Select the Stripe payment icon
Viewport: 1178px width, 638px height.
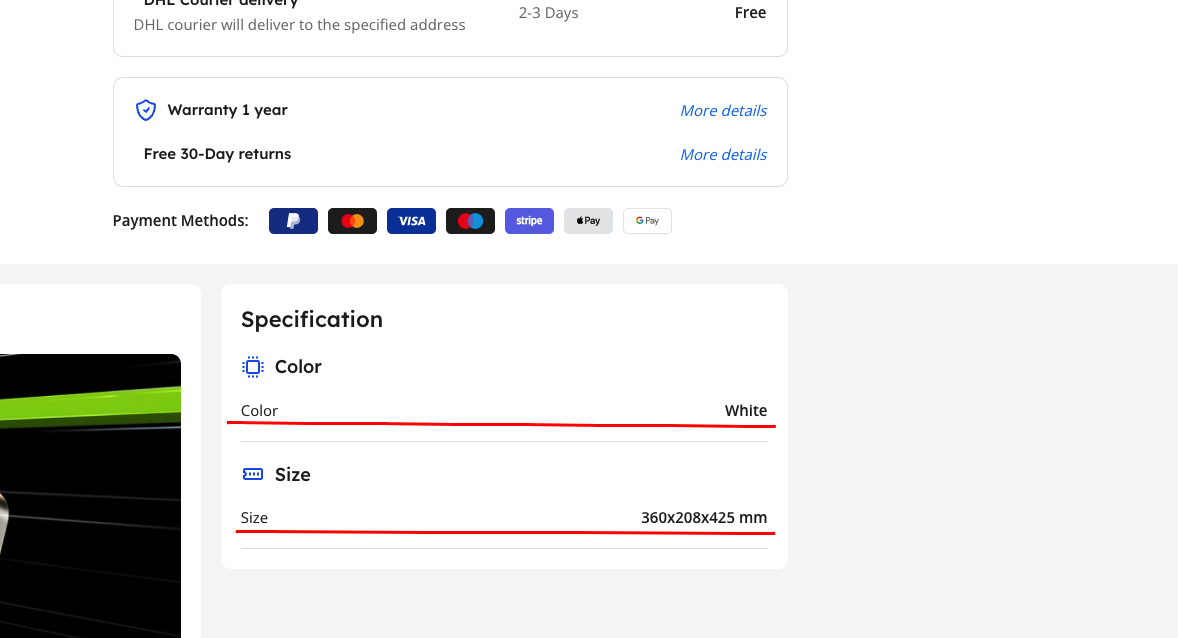[x=529, y=221]
